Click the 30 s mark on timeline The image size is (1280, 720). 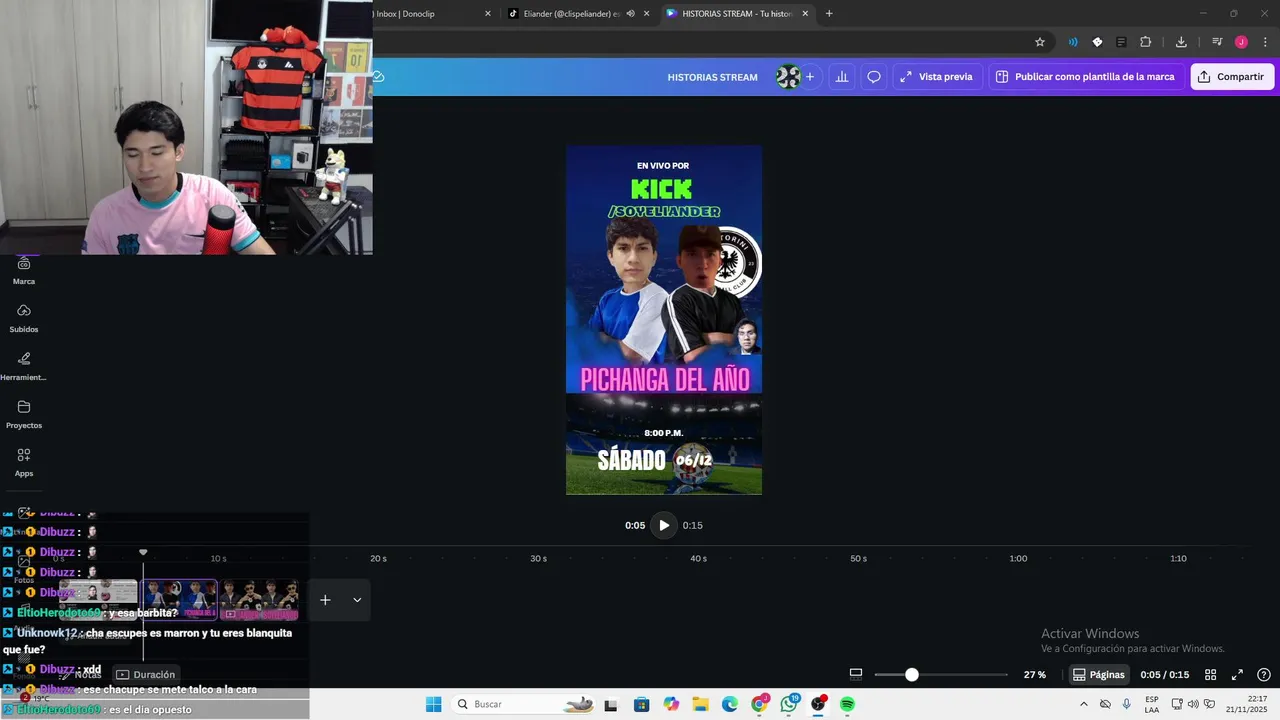(538, 558)
